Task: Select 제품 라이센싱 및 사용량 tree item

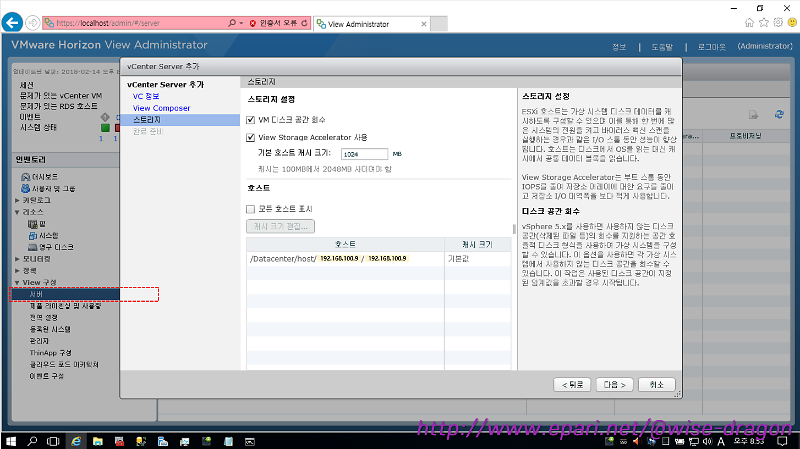Action: click(65, 306)
